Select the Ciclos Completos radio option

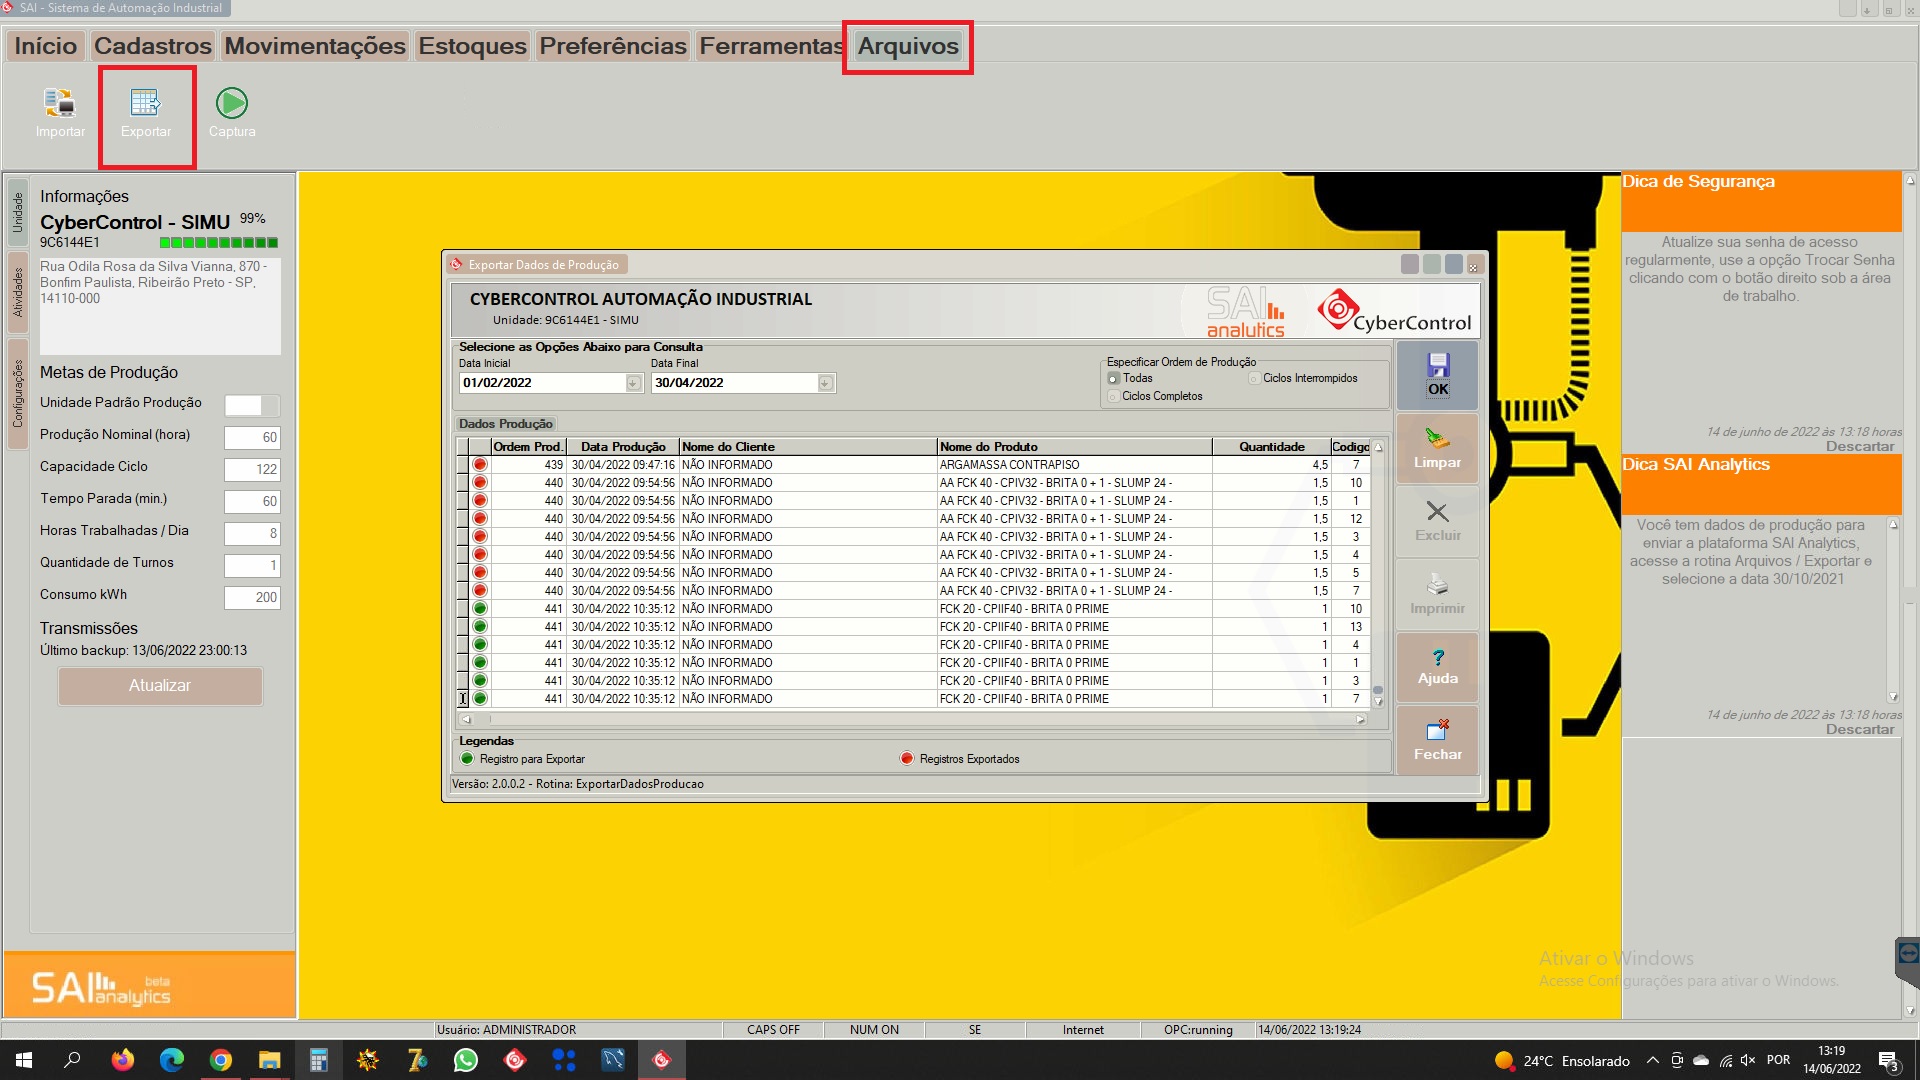tap(1113, 397)
